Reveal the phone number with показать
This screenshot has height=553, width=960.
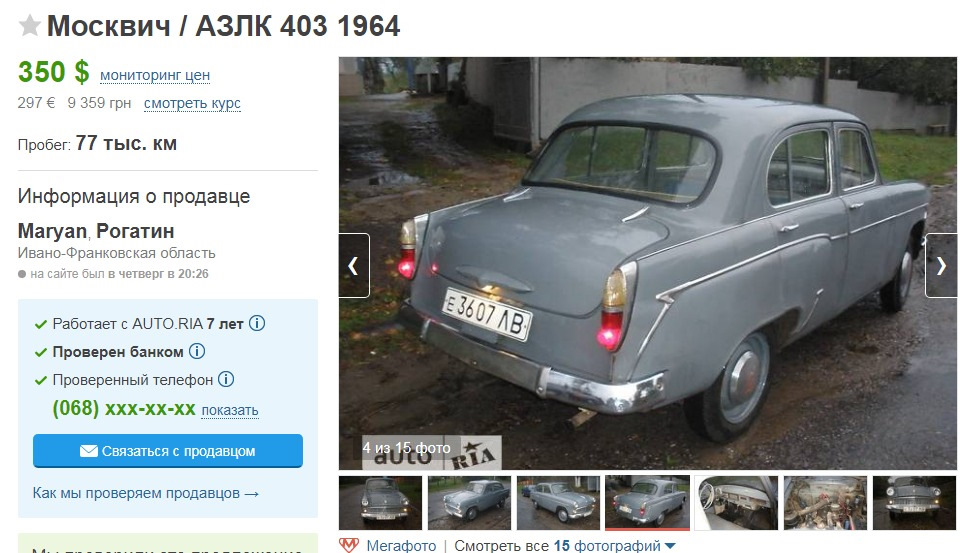pos(230,410)
